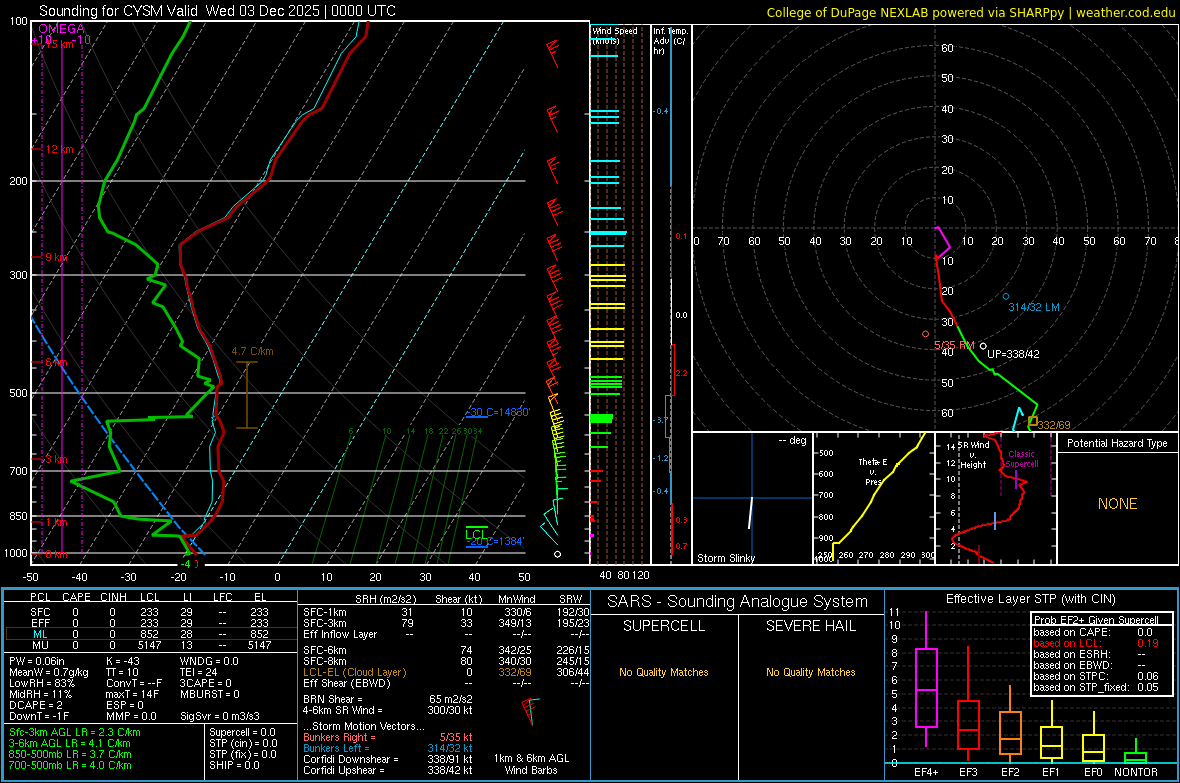Viewport: 1180px width, 783px height.
Task: Click the SARS - Sounding Analogue System heading
Action: point(738,602)
